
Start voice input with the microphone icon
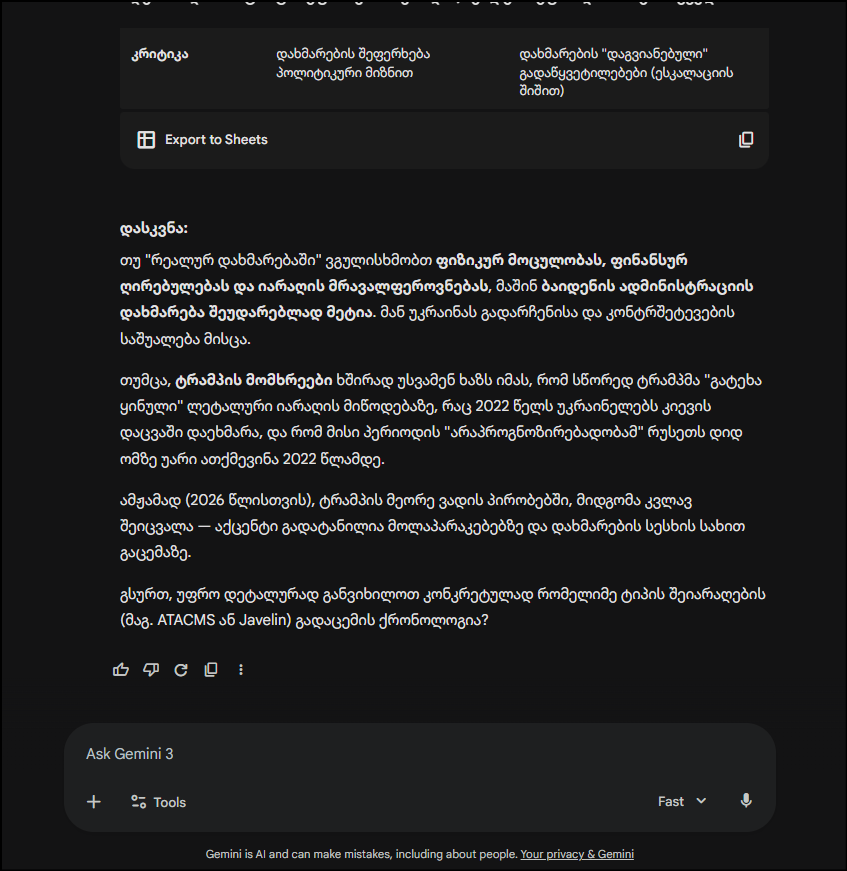click(x=745, y=800)
